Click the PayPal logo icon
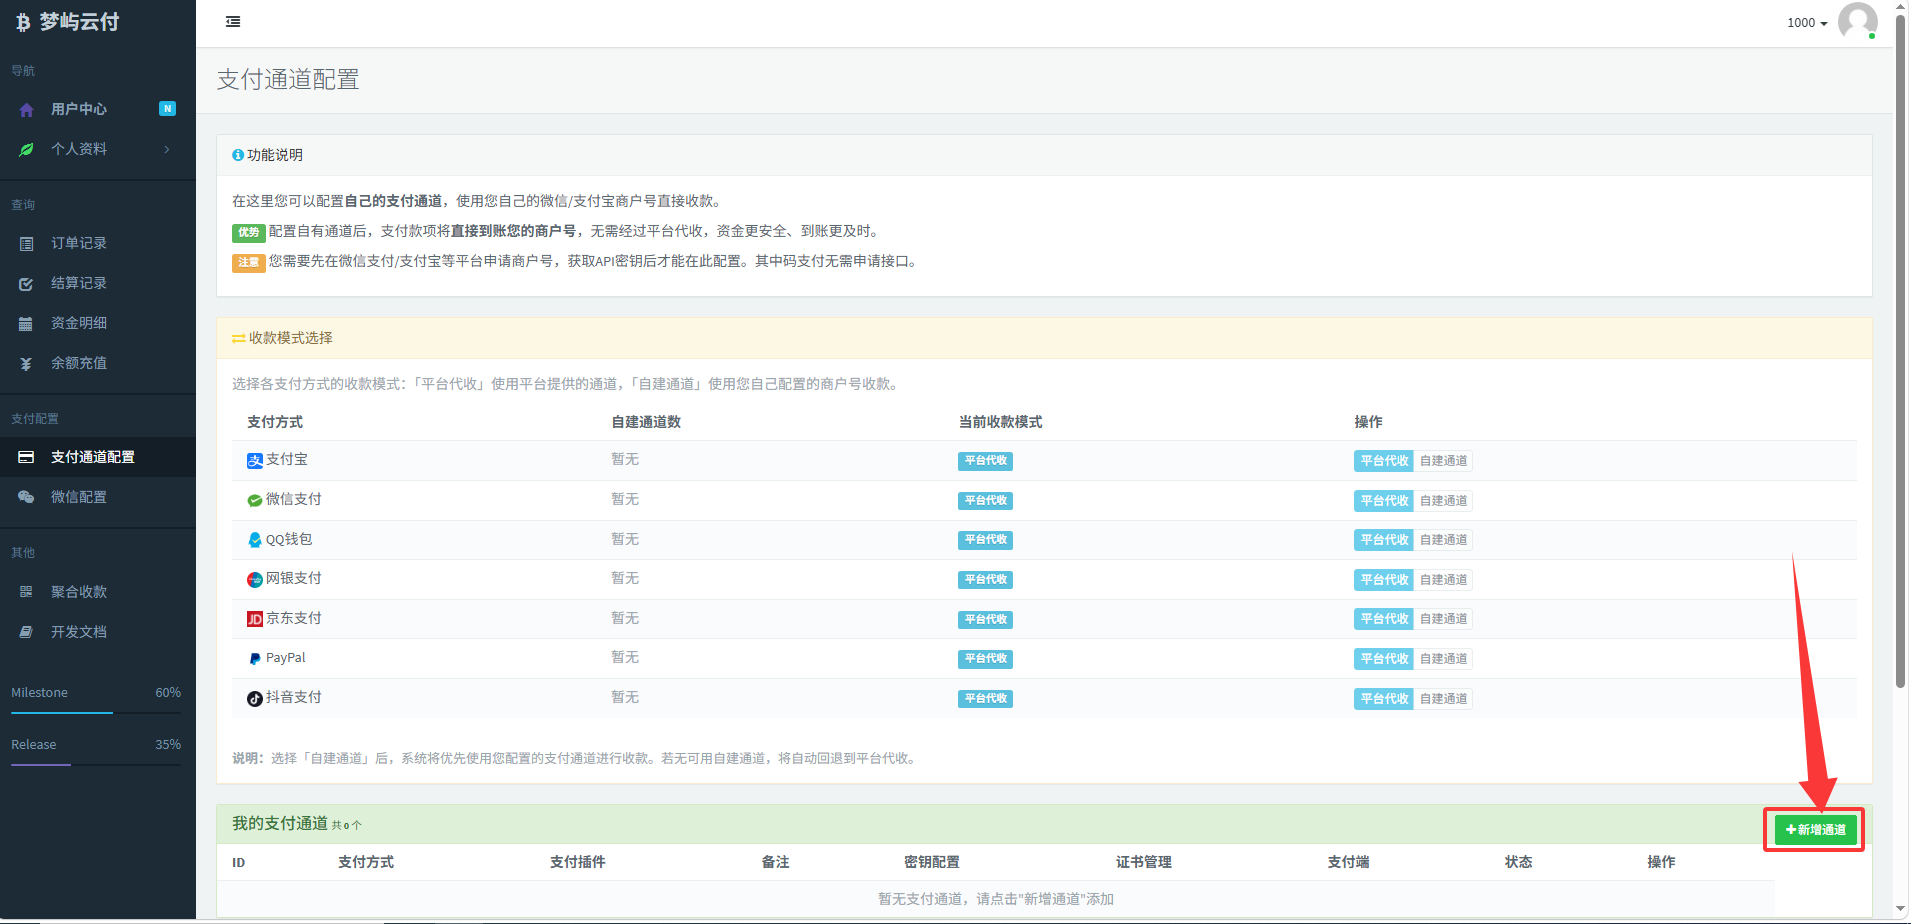This screenshot has width=1911, height=924. pyautogui.click(x=255, y=658)
